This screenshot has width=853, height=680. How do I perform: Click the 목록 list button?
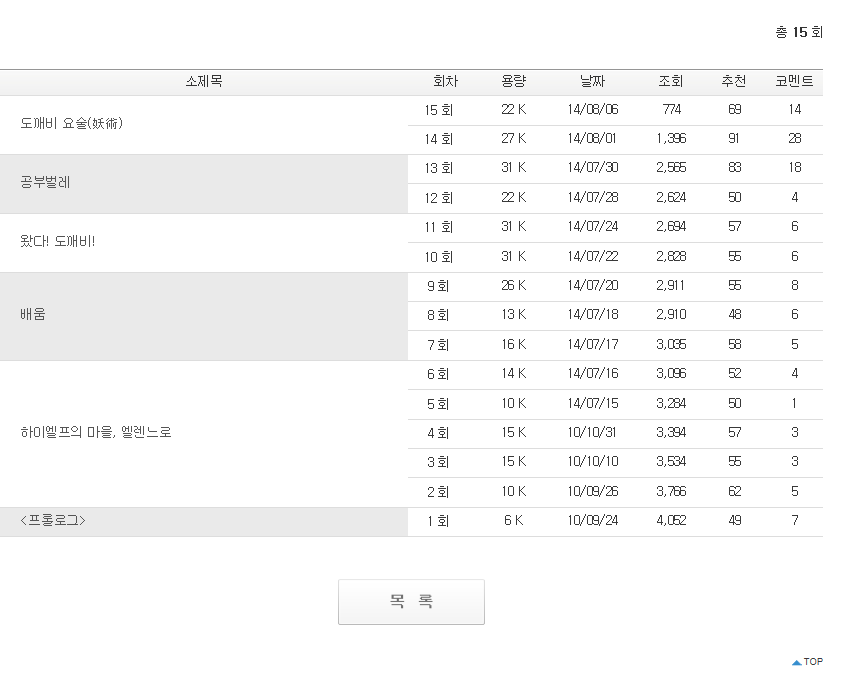pyautogui.click(x=411, y=602)
